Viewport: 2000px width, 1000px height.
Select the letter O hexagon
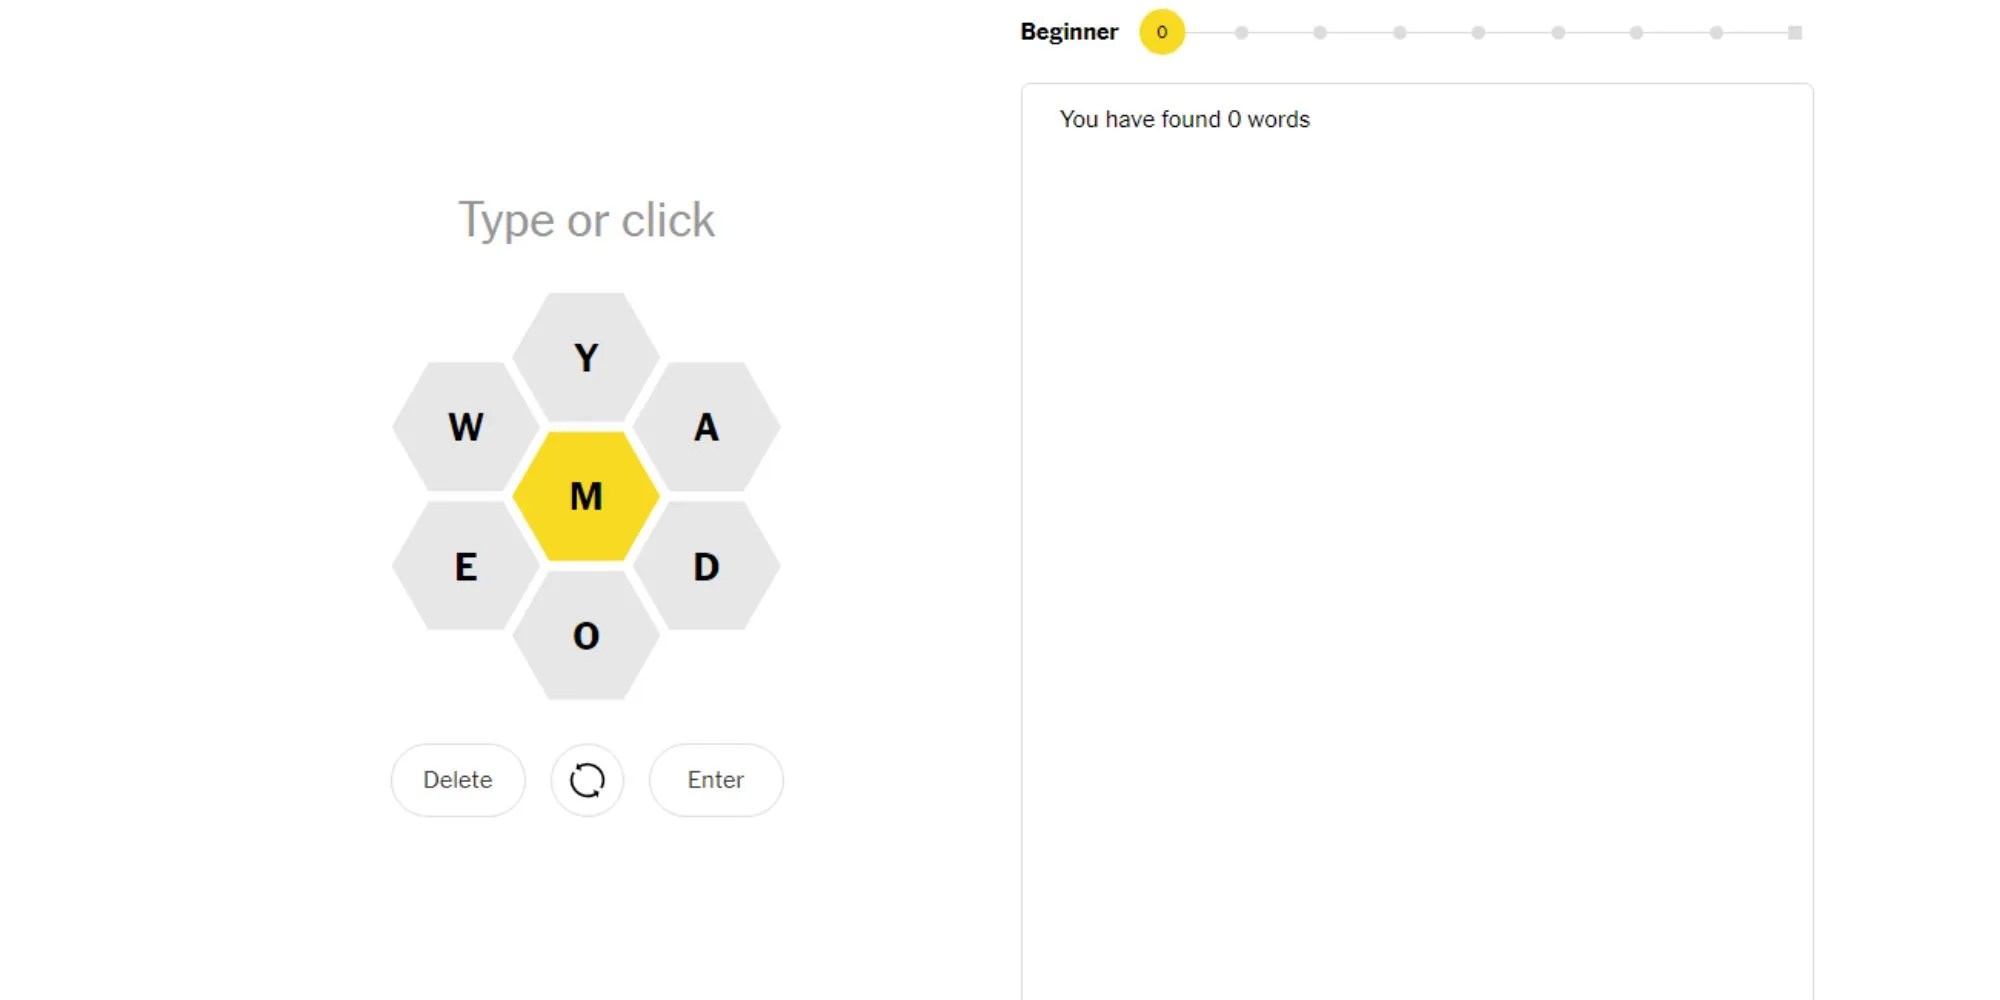coord(586,635)
